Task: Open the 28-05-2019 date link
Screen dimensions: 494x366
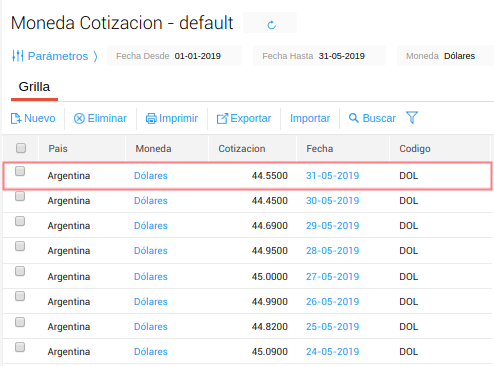Action: pyautogui.click(x=332, y=251)
